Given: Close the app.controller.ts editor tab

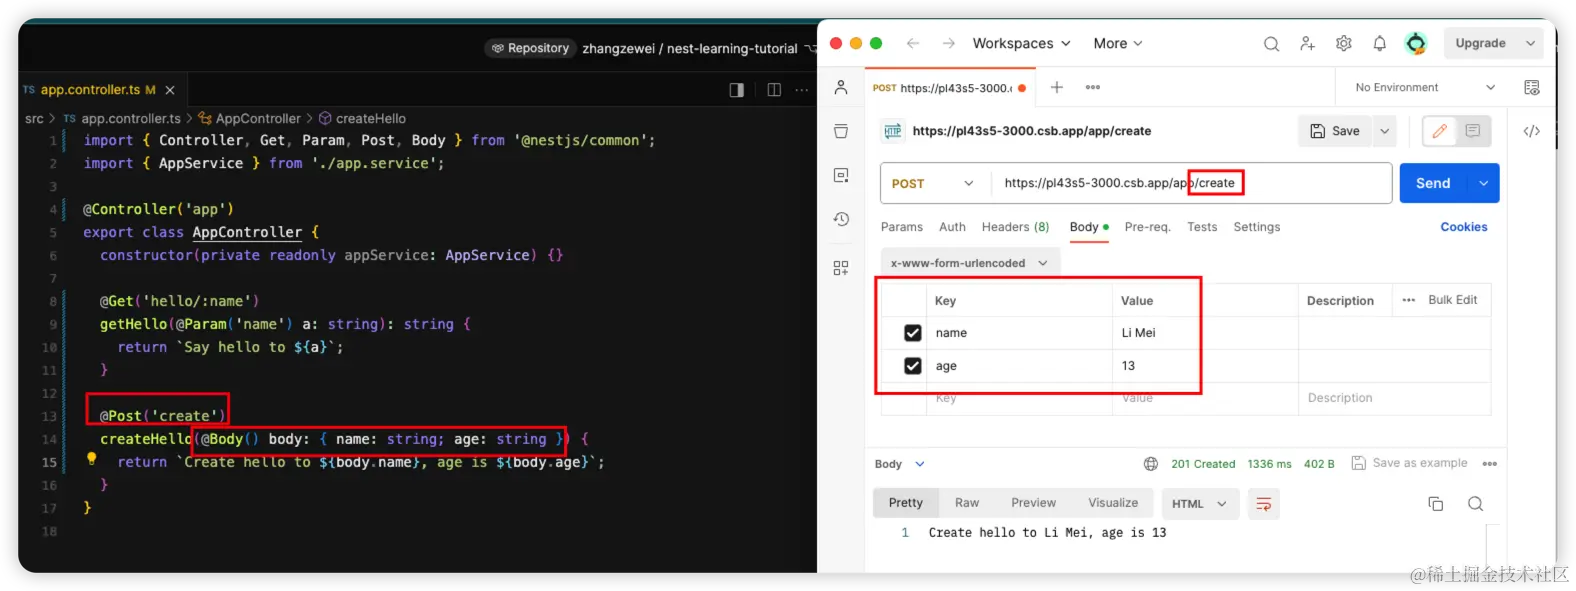Looking at the screenshot, I should pos(170,90).
